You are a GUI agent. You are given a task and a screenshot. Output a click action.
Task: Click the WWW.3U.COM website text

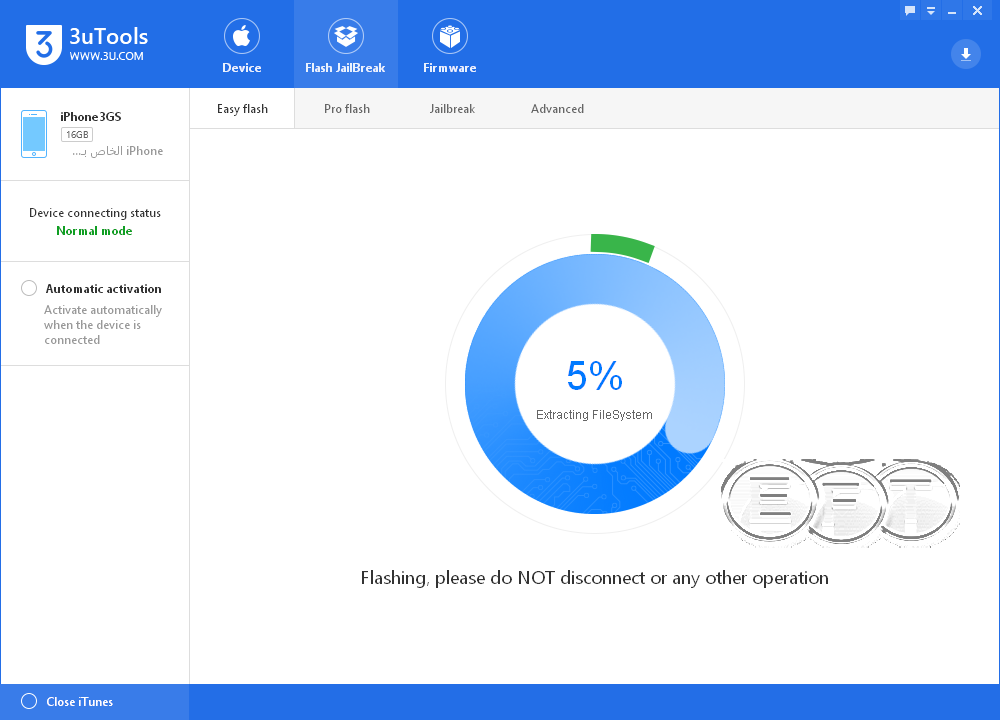click(107, 56)
